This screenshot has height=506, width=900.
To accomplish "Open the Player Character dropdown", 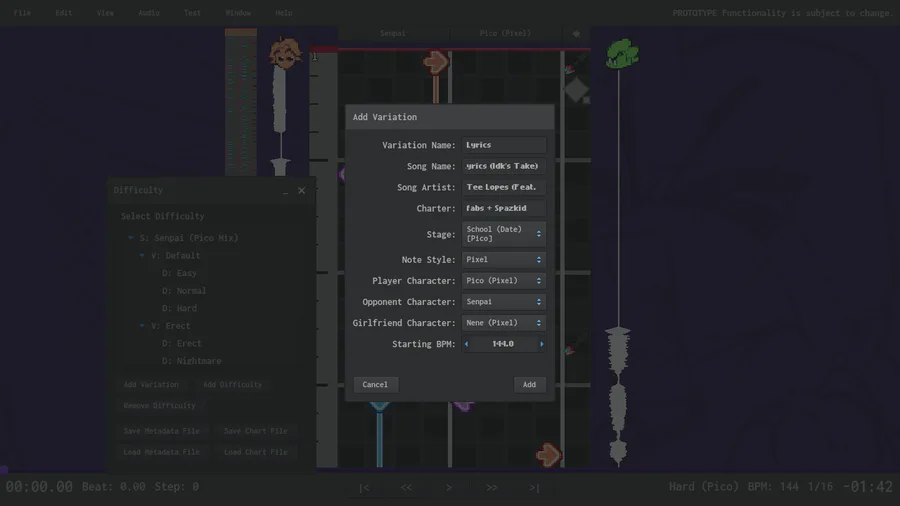I will pyautogui.click(x=503, y=281).
